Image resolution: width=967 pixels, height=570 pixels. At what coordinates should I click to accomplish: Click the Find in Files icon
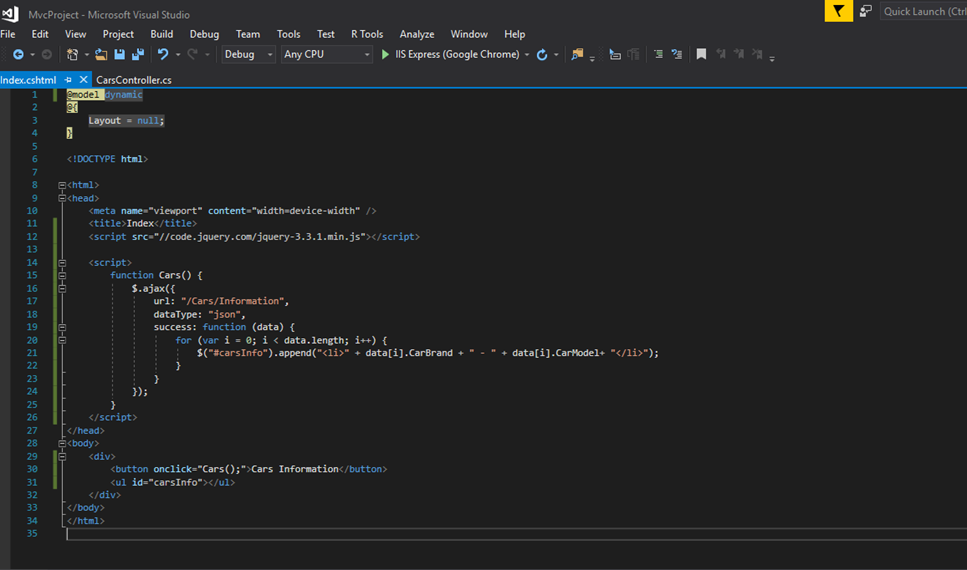point(577,54)
